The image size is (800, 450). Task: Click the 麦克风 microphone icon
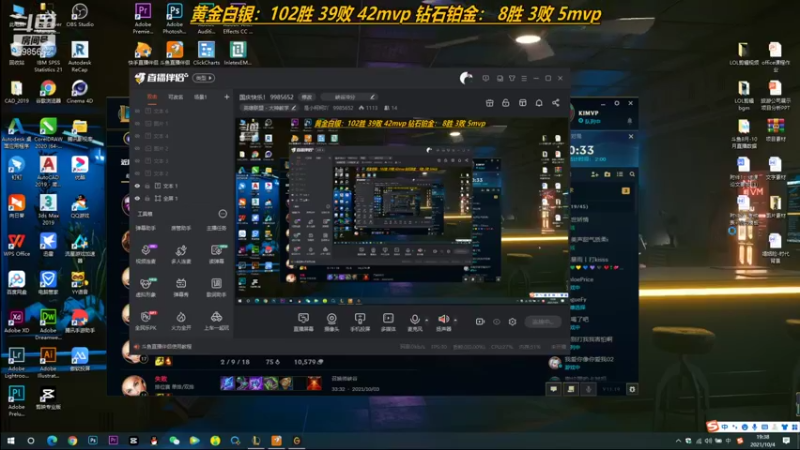coord(415,319)
